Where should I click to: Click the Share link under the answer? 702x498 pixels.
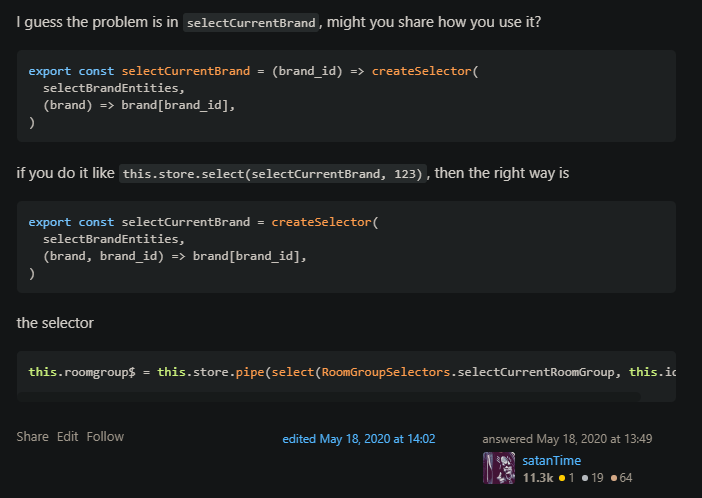coord(32,437)
